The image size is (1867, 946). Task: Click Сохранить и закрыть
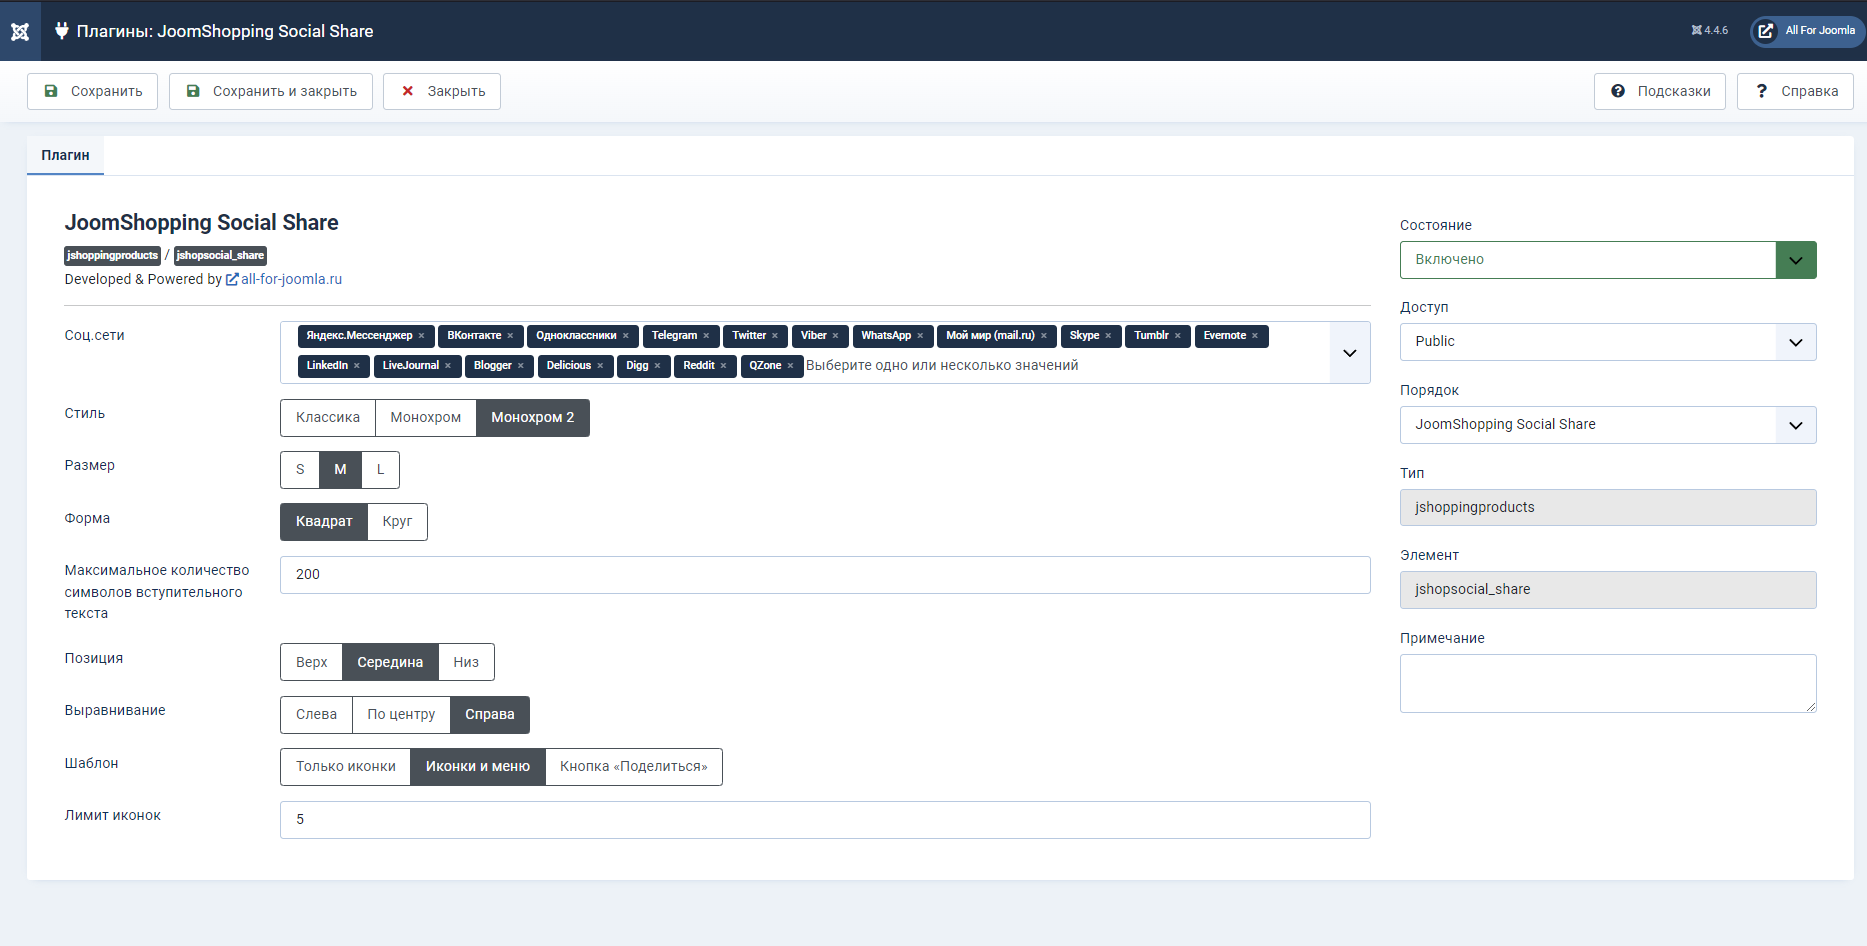point(271,91)
